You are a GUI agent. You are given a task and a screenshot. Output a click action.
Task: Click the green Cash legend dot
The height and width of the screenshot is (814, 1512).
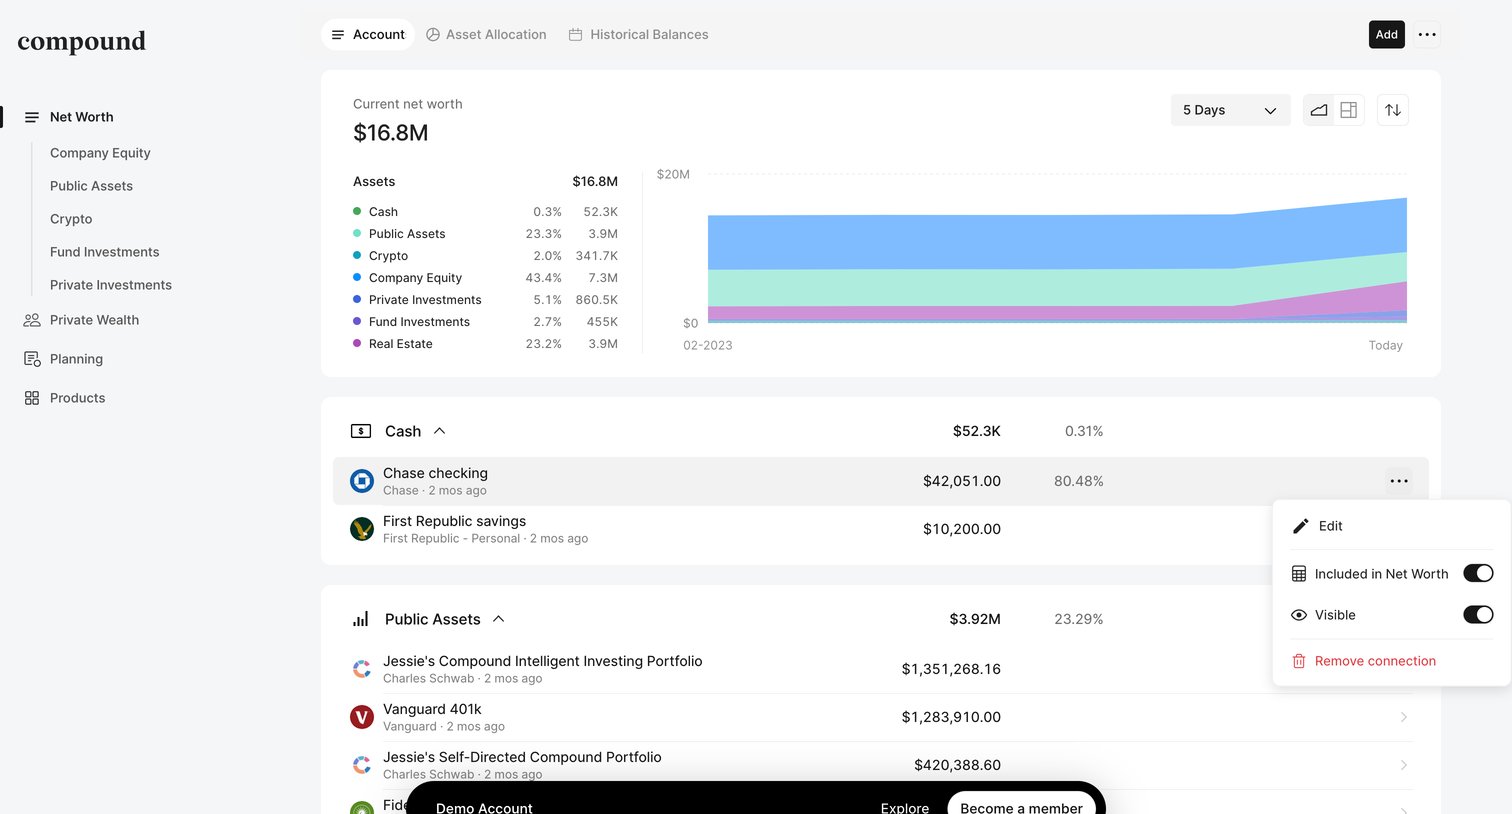click(357, 211)
